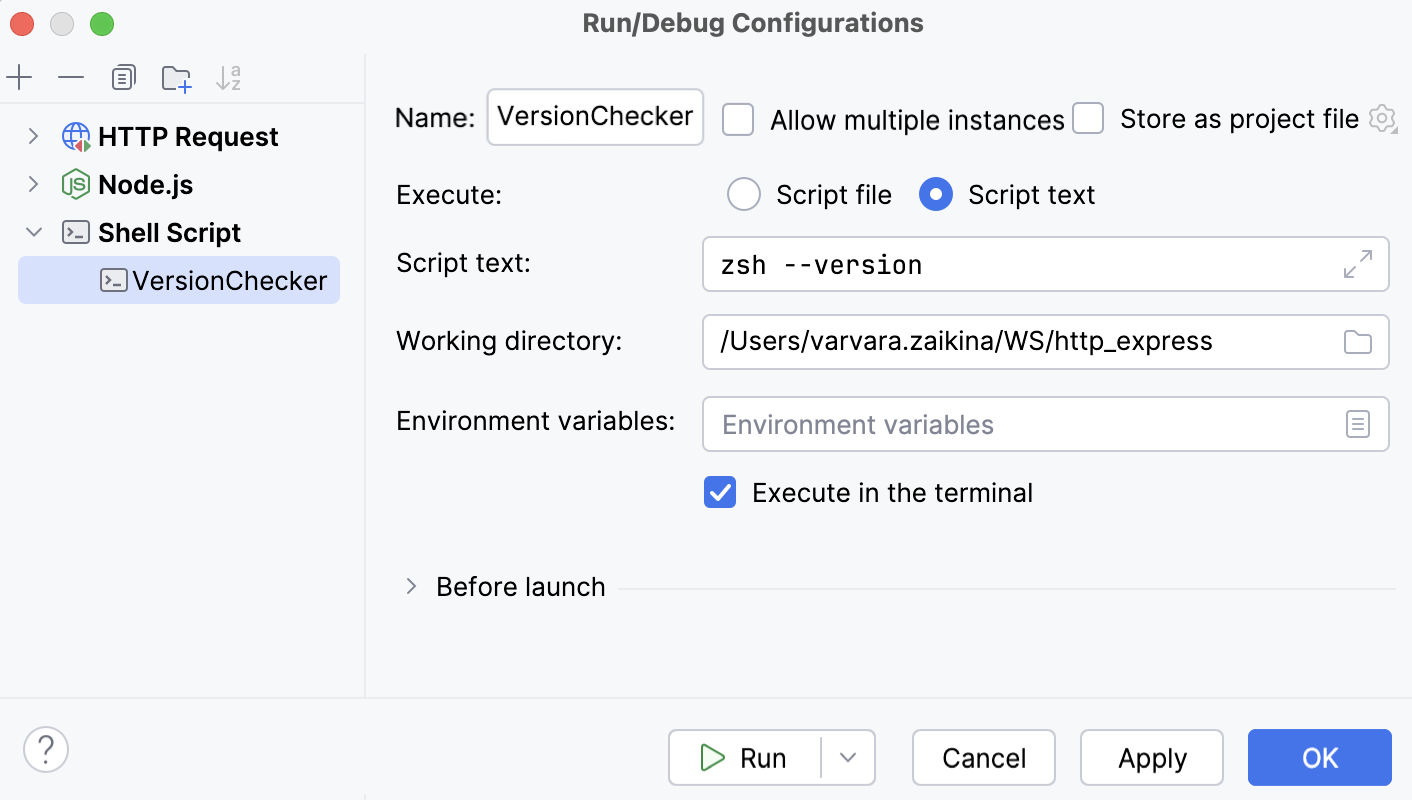Copy the VersionChecker configuration
Screen dimensions: 1412x800
click(123, 77)
